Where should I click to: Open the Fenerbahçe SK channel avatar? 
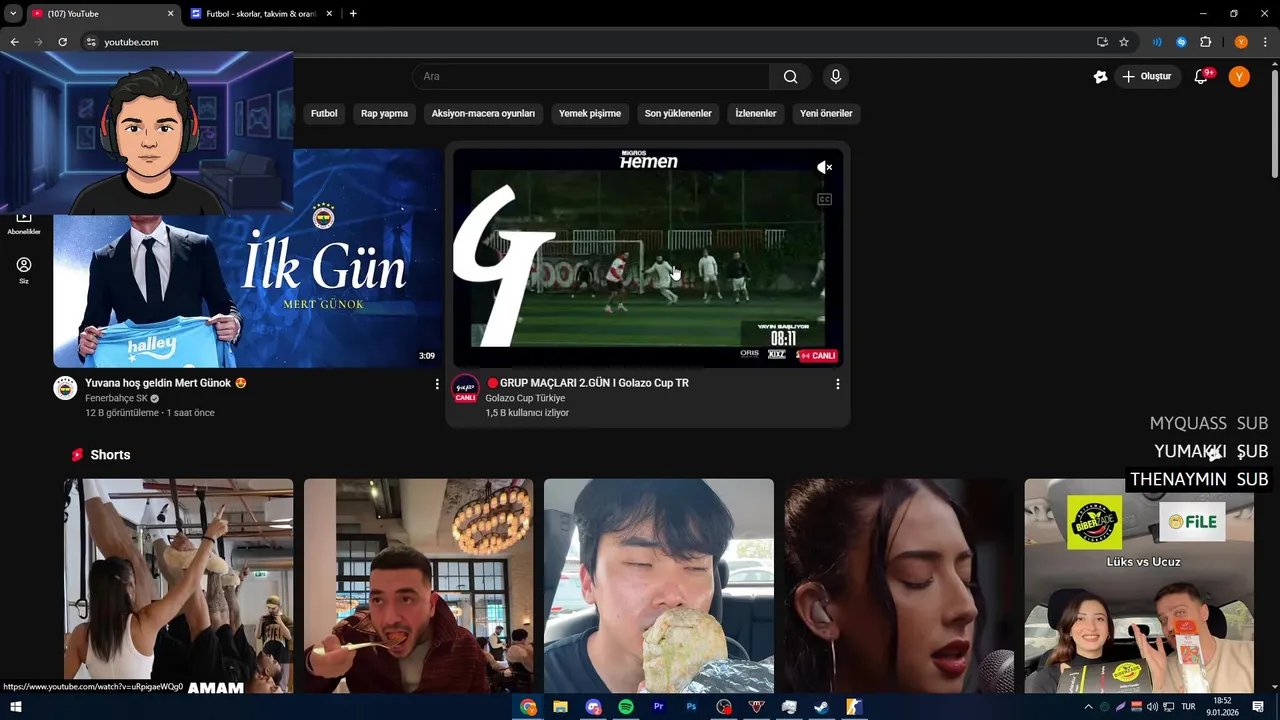coord(65,389)
